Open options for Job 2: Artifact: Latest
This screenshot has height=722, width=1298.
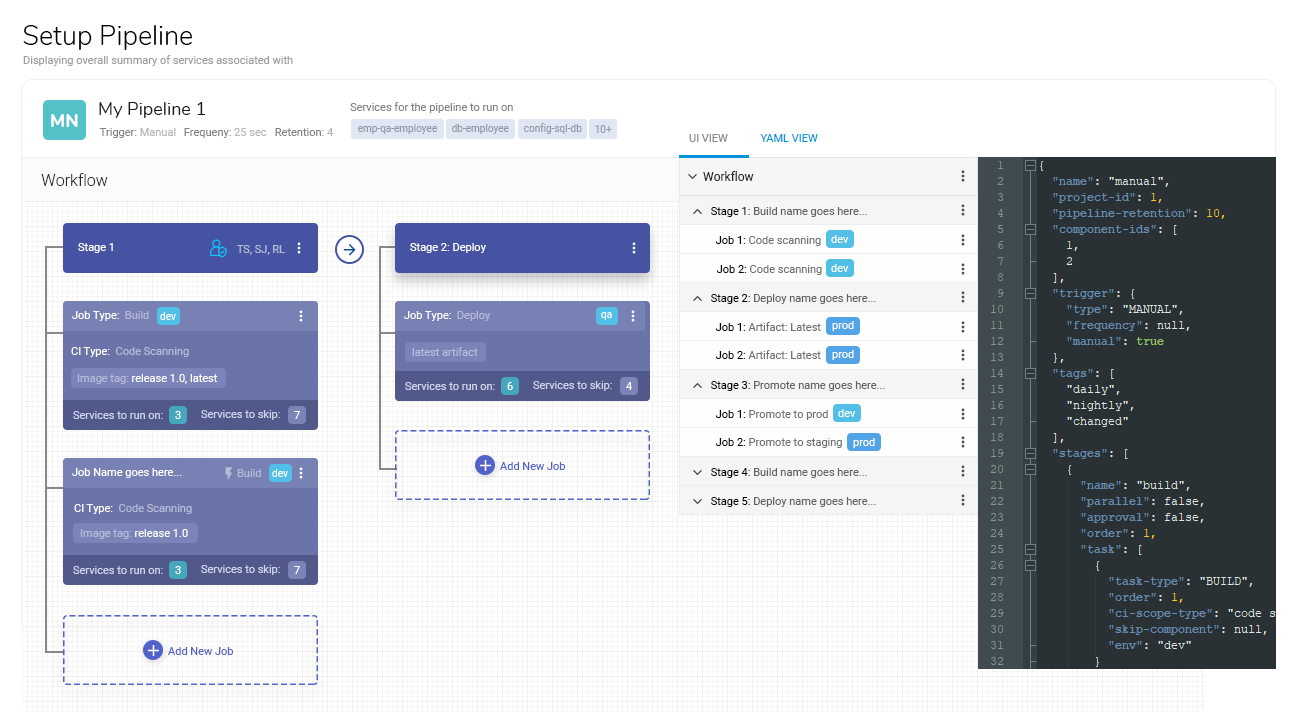[963, 355]
